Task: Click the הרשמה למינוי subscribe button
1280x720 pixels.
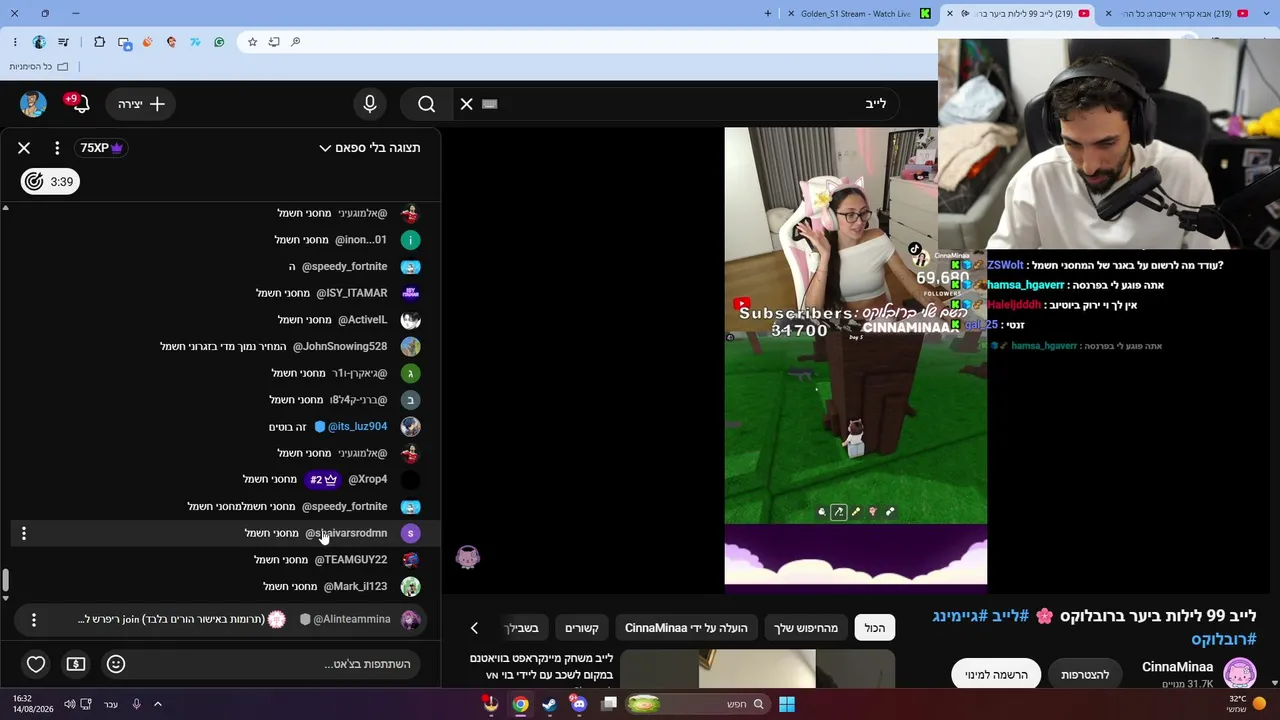Action: 996,675
